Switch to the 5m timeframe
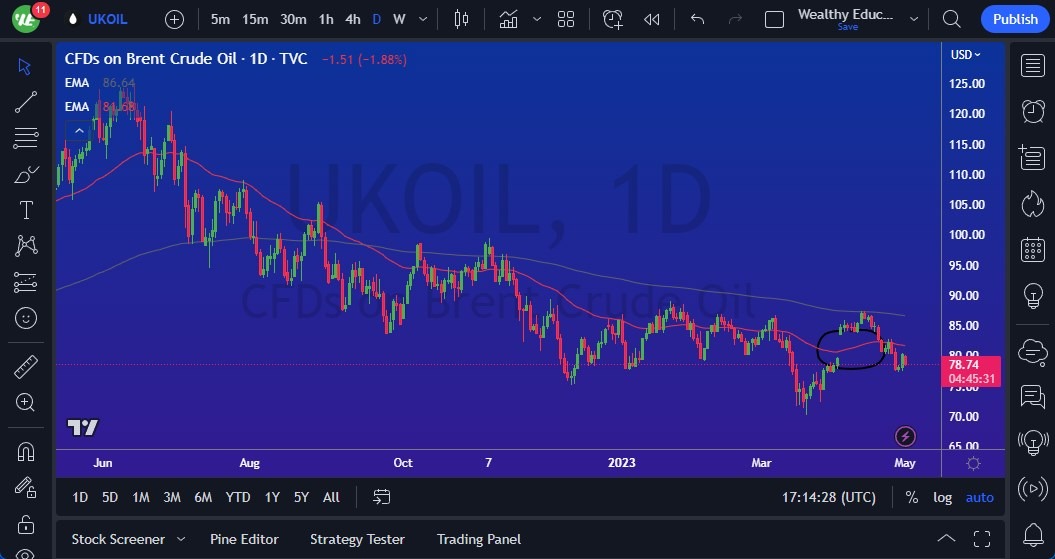 [220, 20]
